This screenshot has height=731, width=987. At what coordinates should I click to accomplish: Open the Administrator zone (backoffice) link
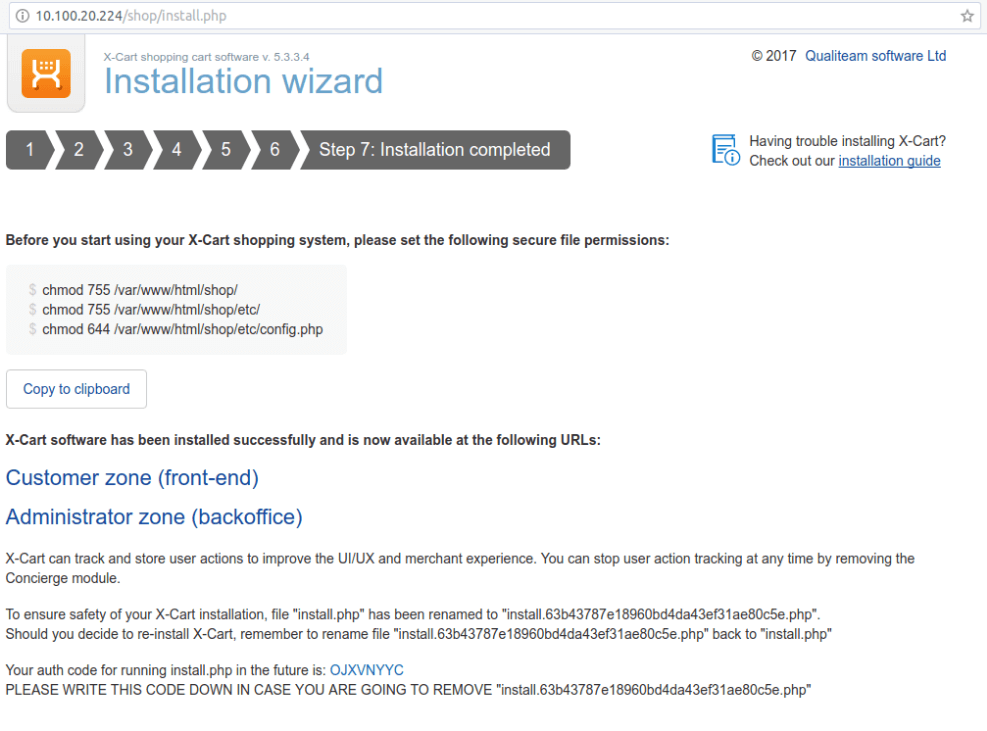click(154, 517)
